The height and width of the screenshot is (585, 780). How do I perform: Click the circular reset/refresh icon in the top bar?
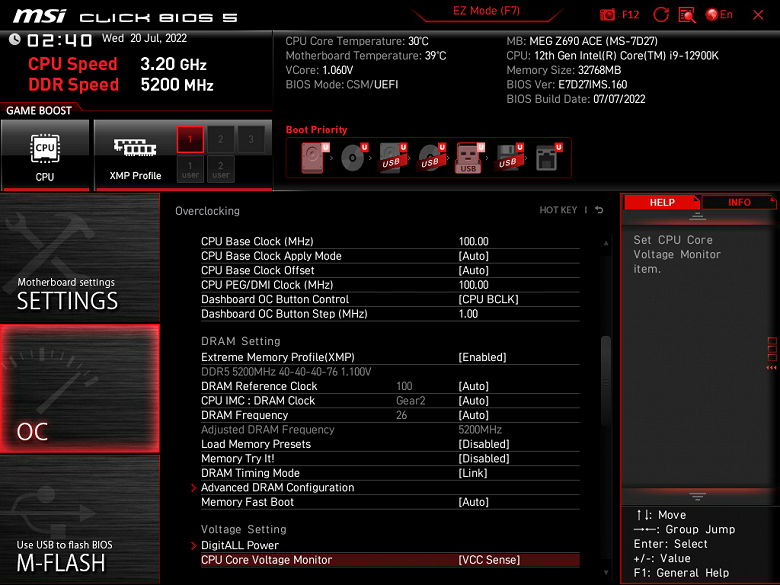pos(661,15)
